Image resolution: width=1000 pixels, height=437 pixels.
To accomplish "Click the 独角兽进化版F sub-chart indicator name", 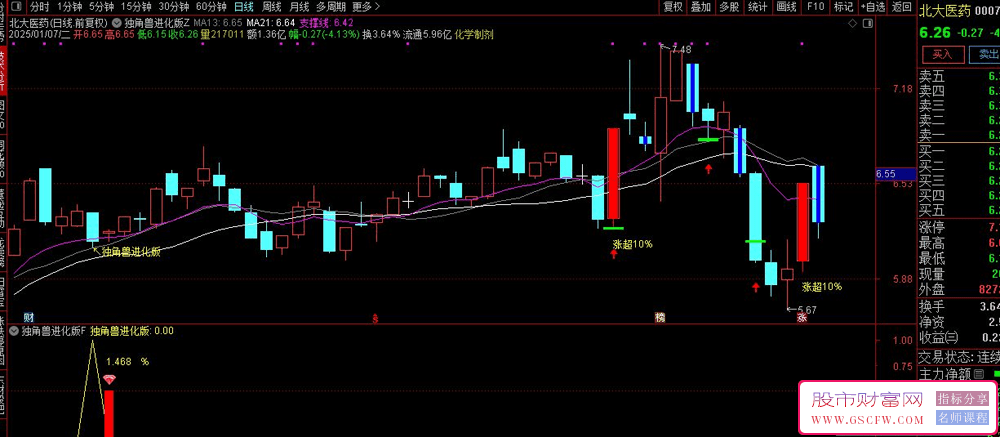I will click(53, 331).
